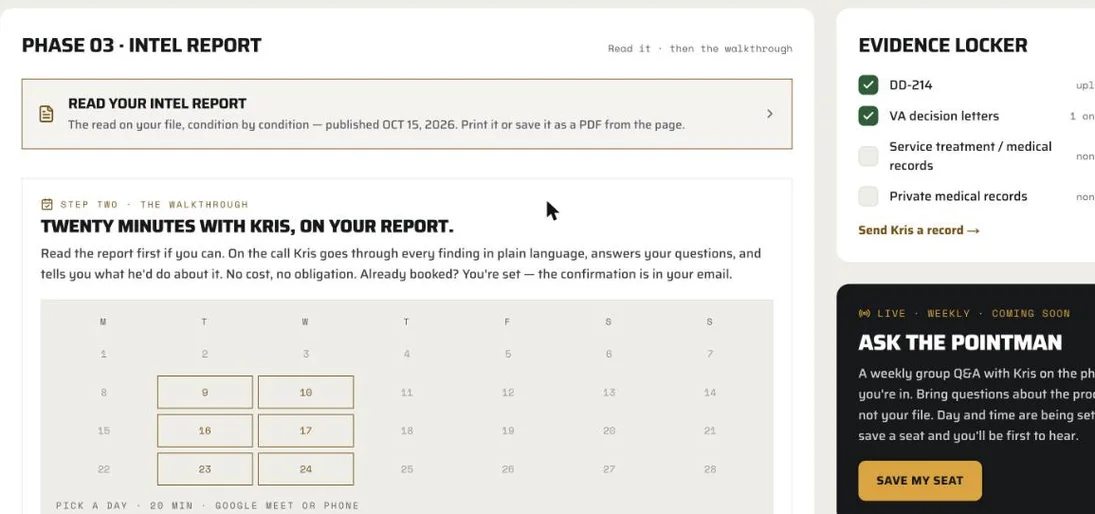This screenshot has height=514, width=1095.
Task: Click the VA decision letters label
Action: (944, 116)
